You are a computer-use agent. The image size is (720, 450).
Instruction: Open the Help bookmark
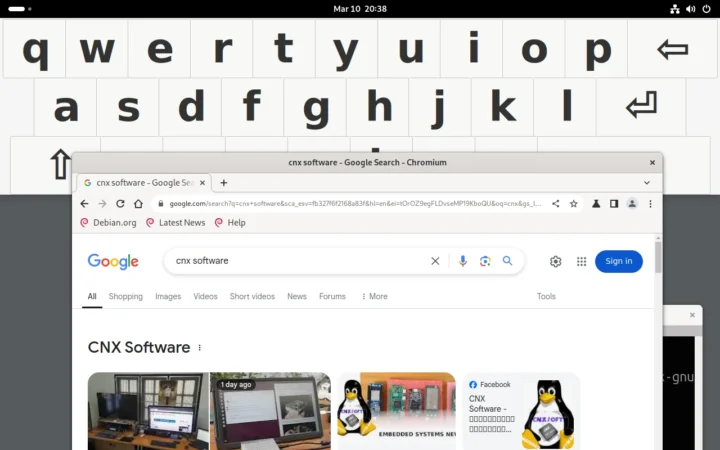tap(230, 223)
